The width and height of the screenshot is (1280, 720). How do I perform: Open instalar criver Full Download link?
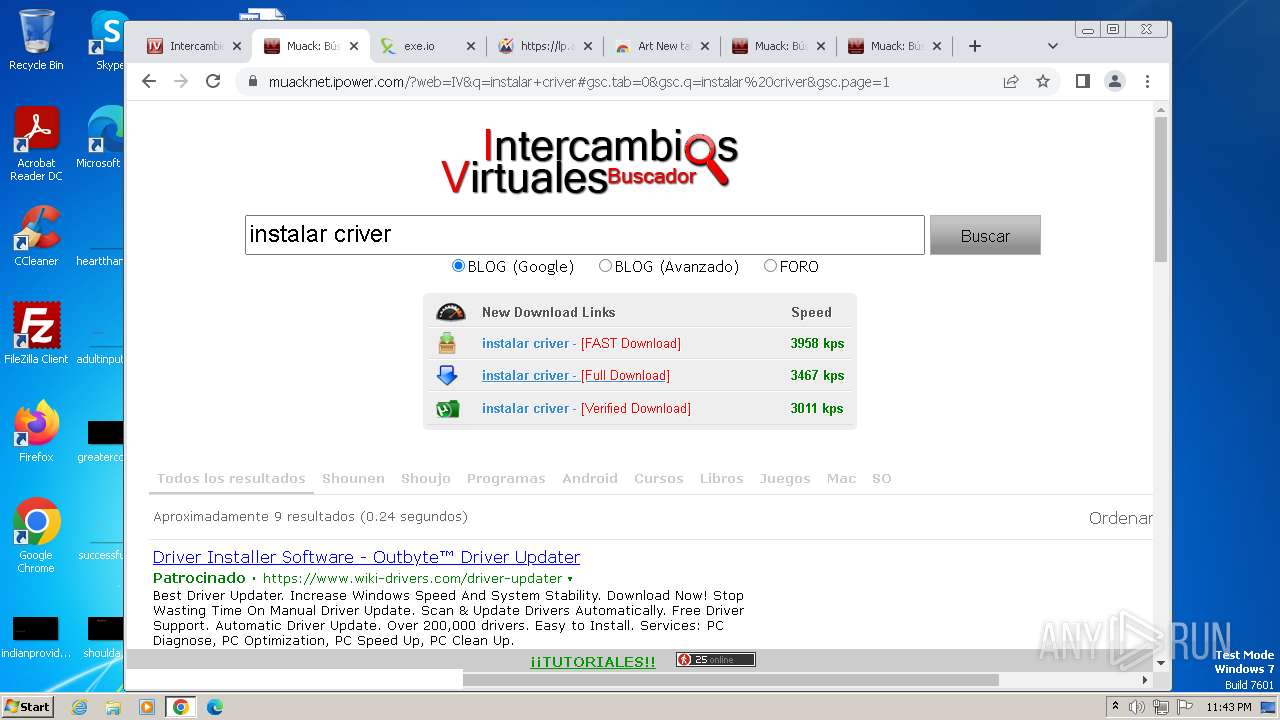576,375
